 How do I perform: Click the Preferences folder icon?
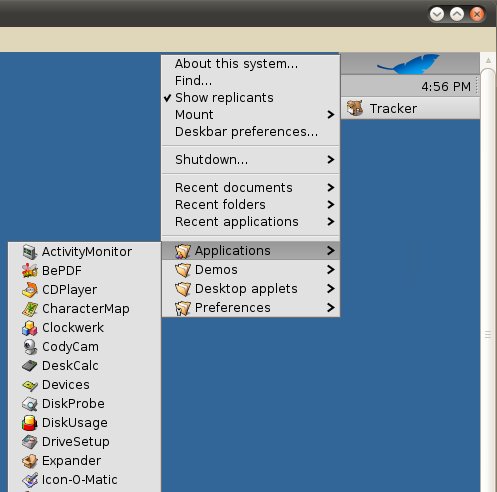click(x=183, y=308)
